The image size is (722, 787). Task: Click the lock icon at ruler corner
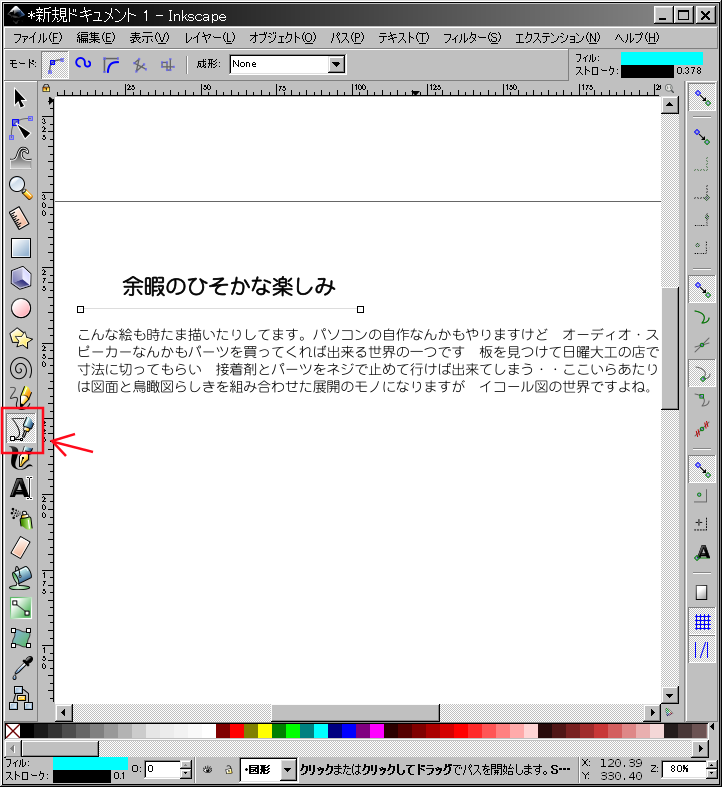click(x=46, y=88)
